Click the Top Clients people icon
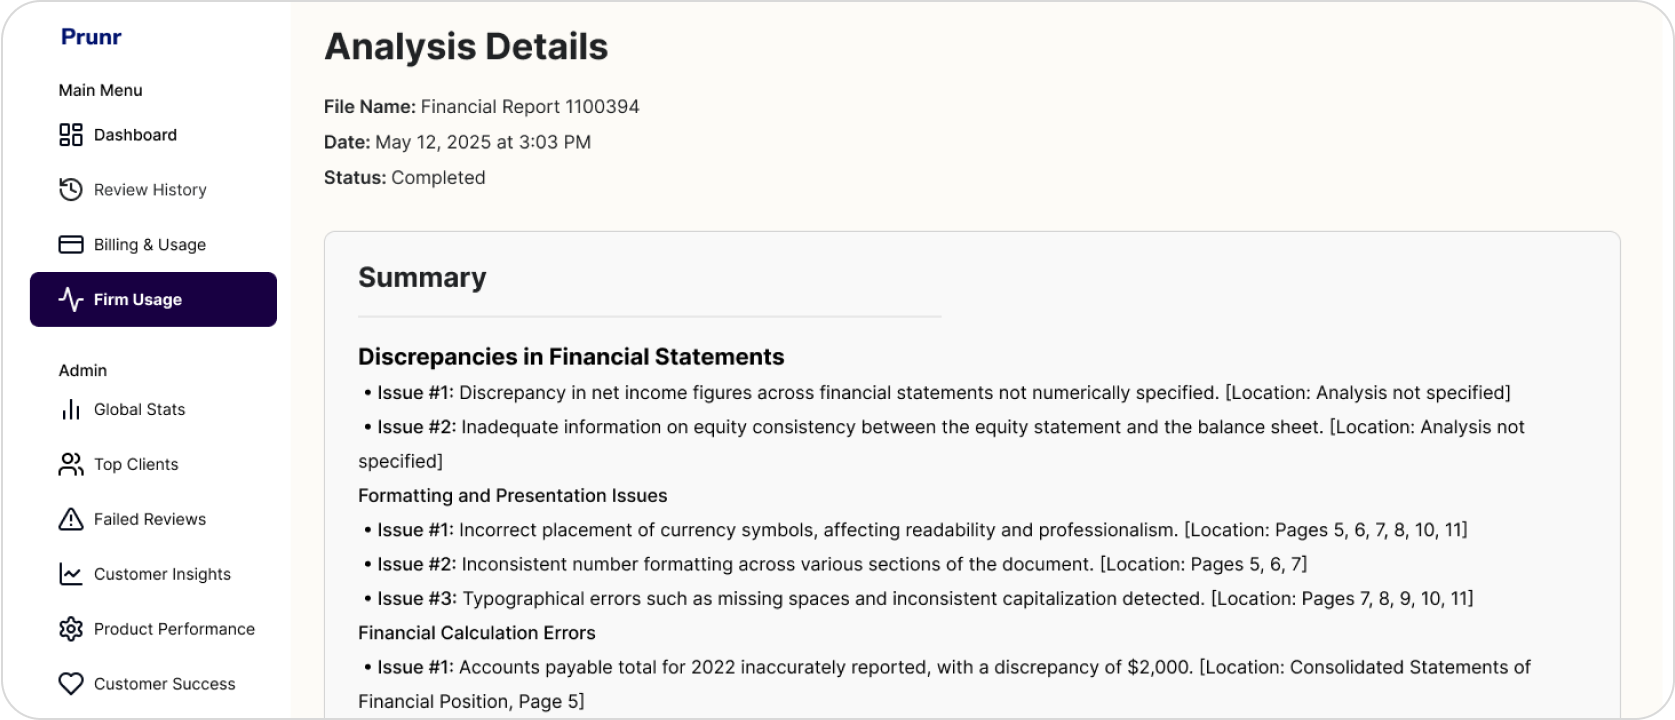This screenshot has height=720, width=1675. (x=70, y=464)
